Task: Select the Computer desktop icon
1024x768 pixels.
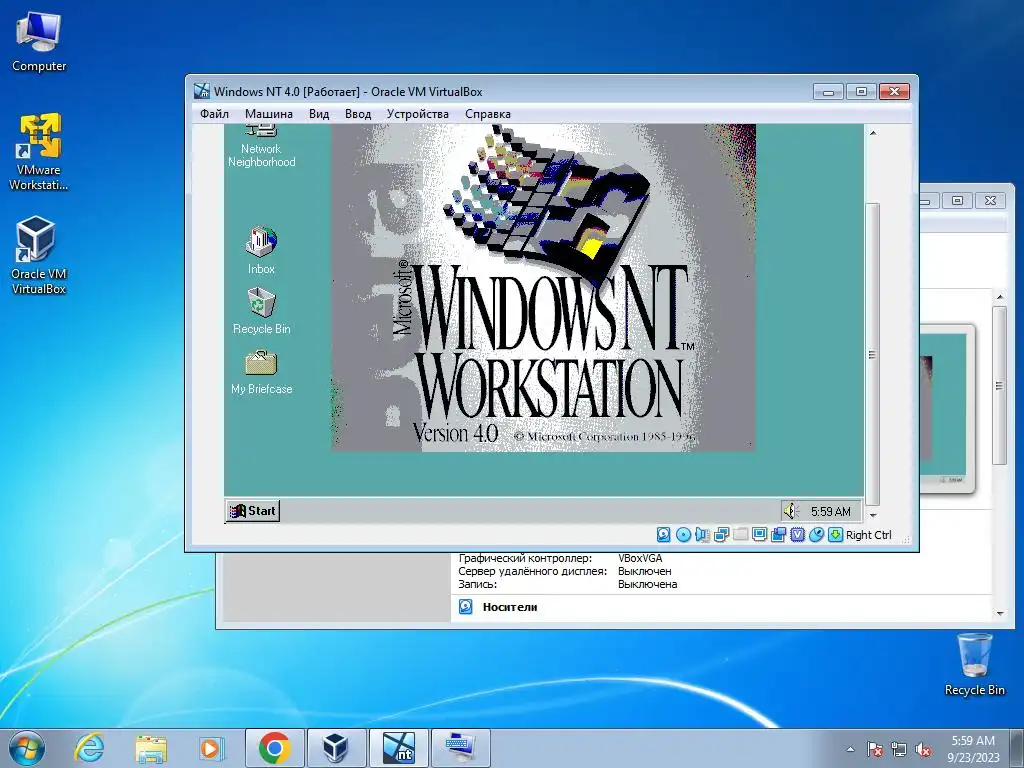Action: [x=39, y=41]
